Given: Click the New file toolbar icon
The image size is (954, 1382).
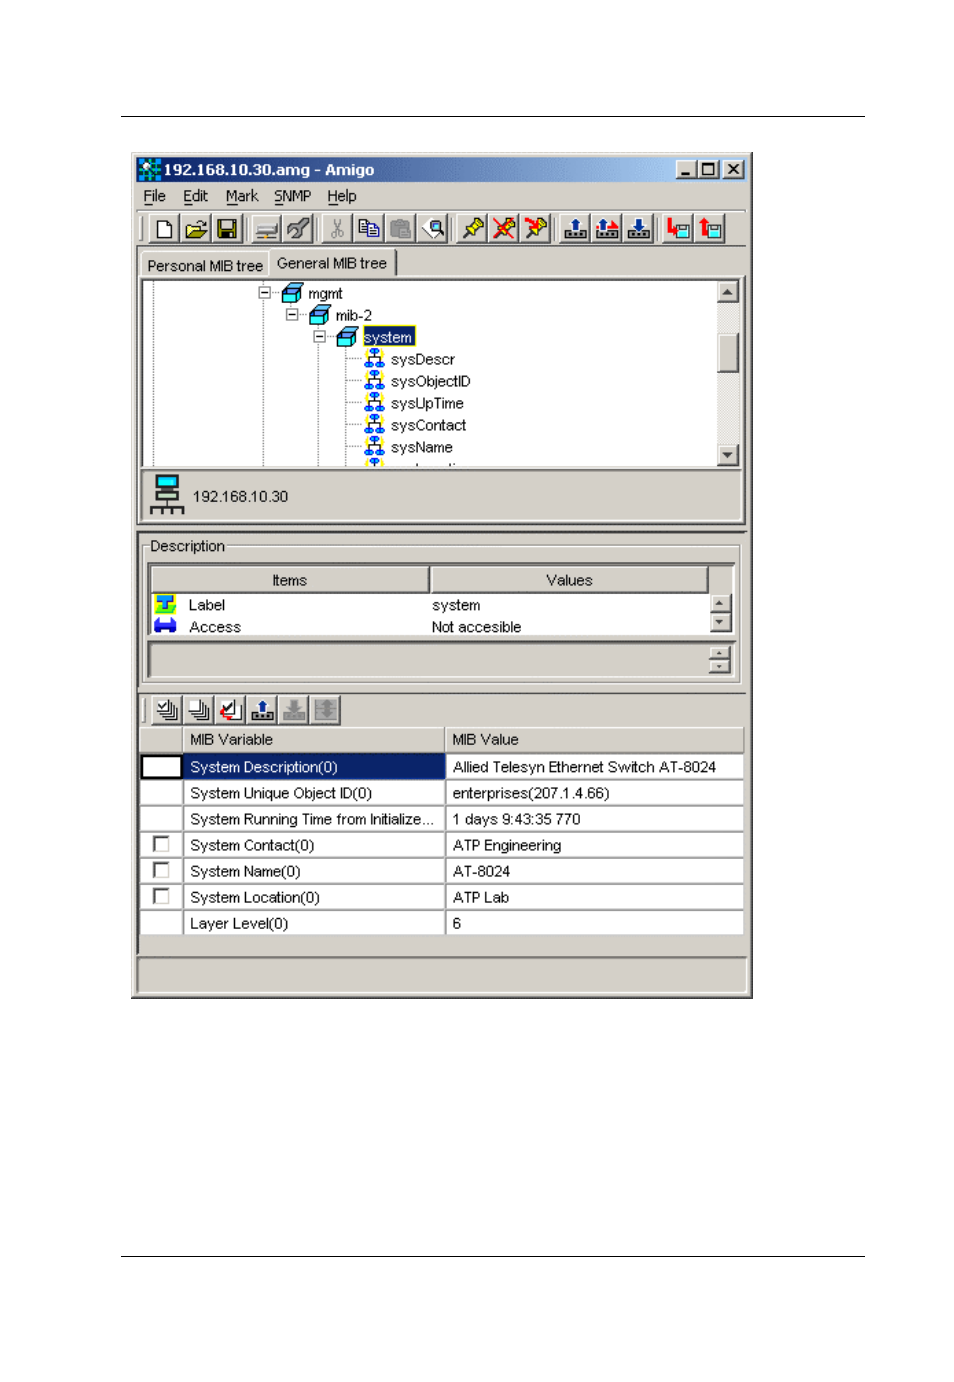Looking at the screenshot, I should 164,229.
